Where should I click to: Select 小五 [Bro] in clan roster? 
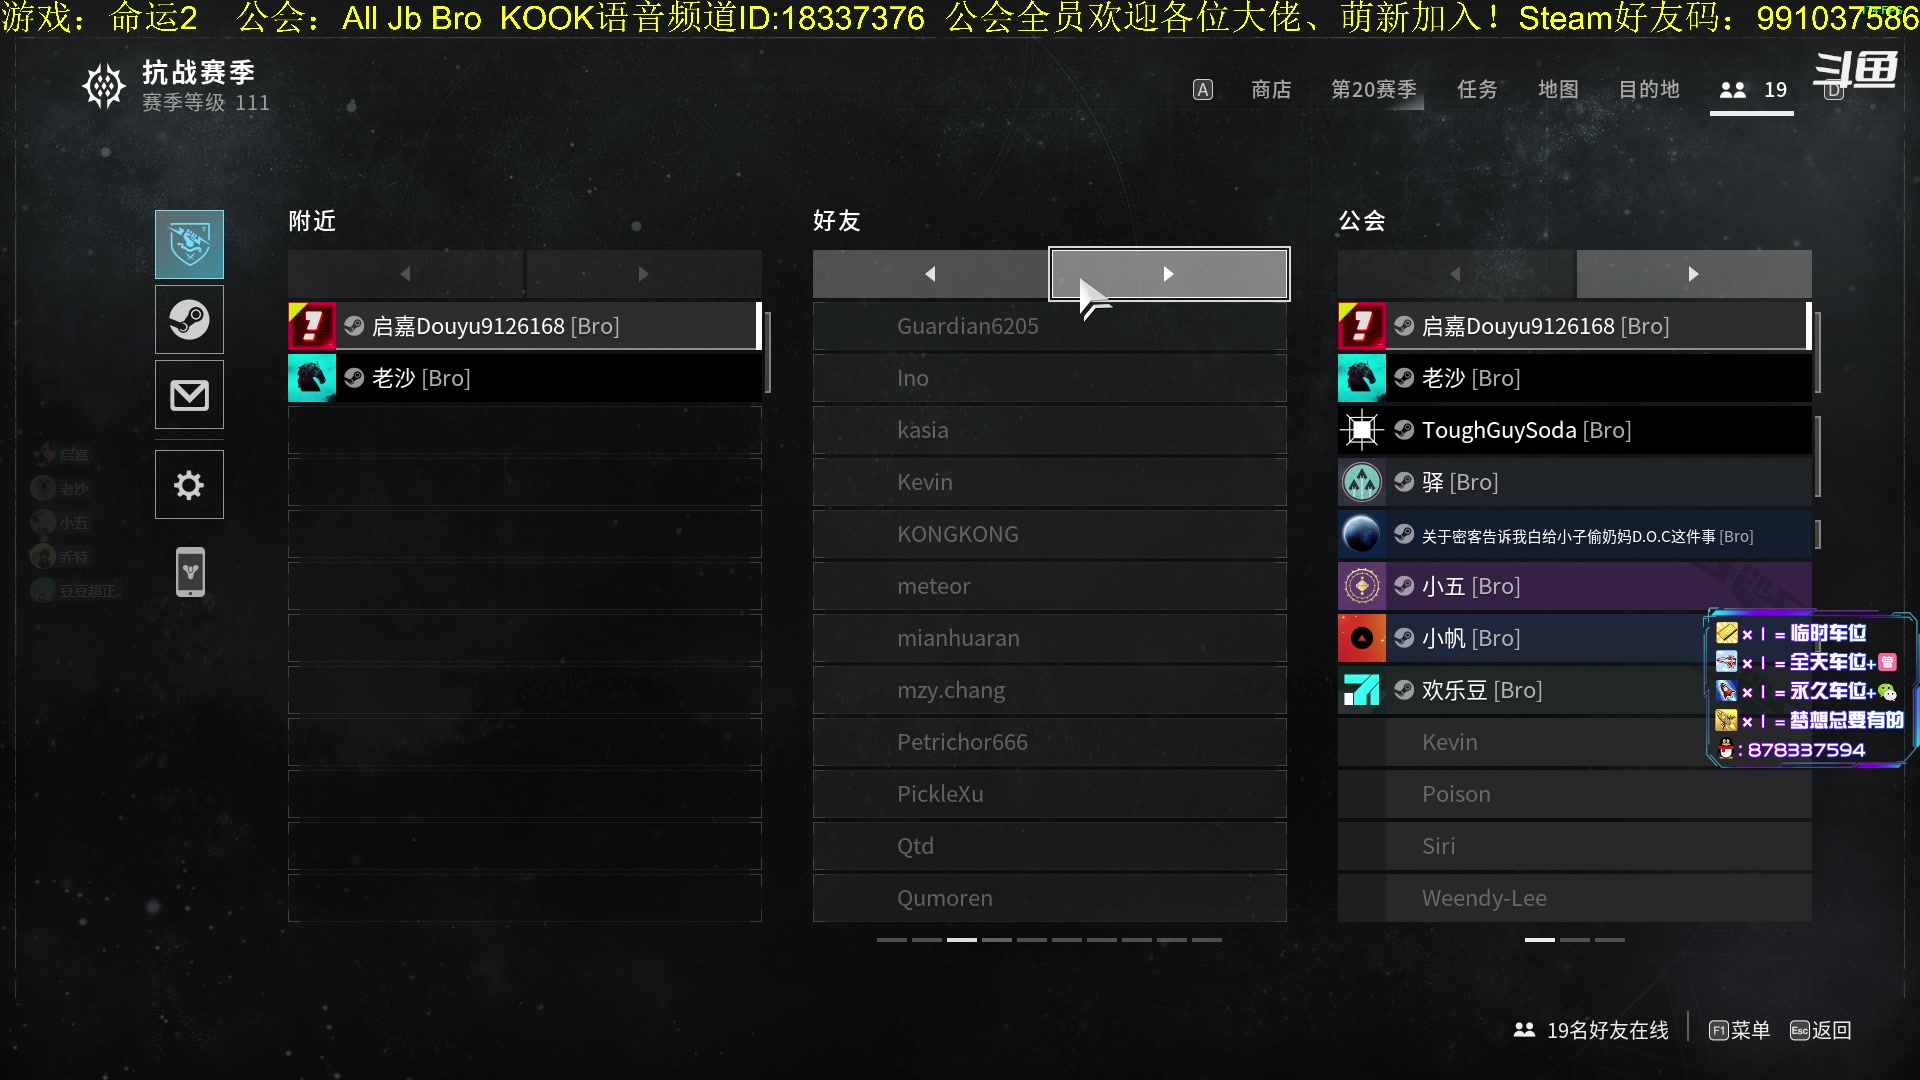pos(1575,586)
